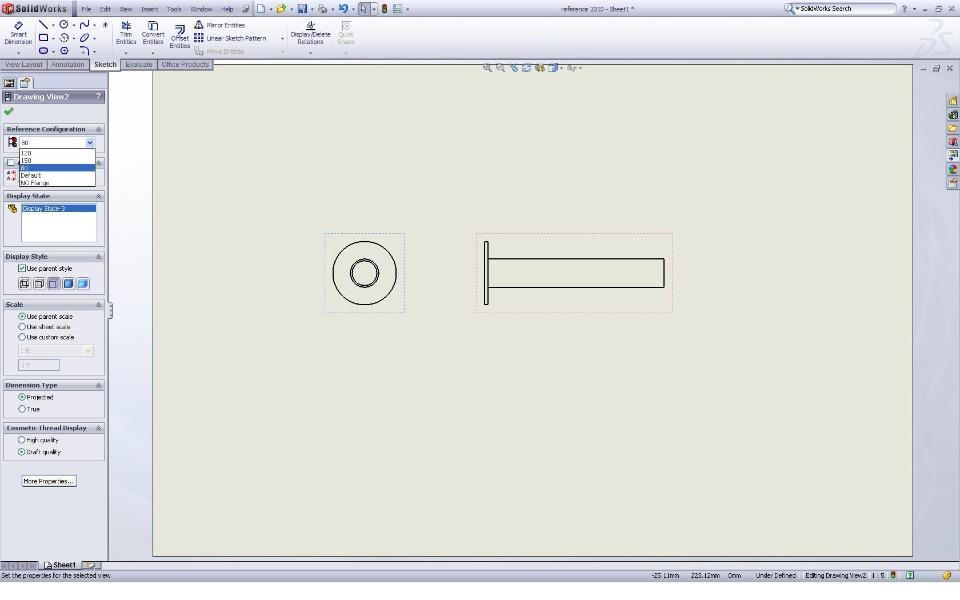Click the Print toolbar icon
The width and height of the screenshot is (960, 600).
click(x=322, y=9)
